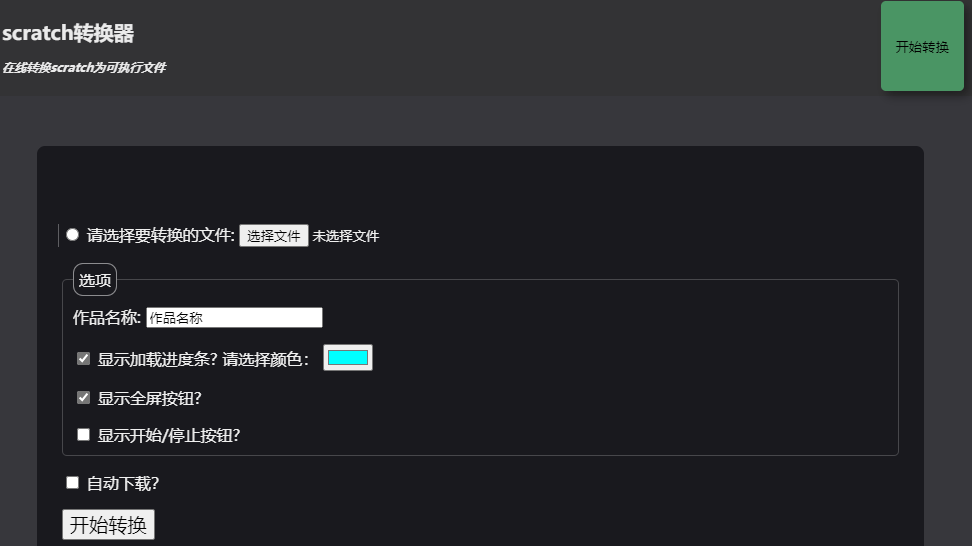Enable the 显示开始/停止按钮 checkbox

pyautogui.click(x=84, y=434)
